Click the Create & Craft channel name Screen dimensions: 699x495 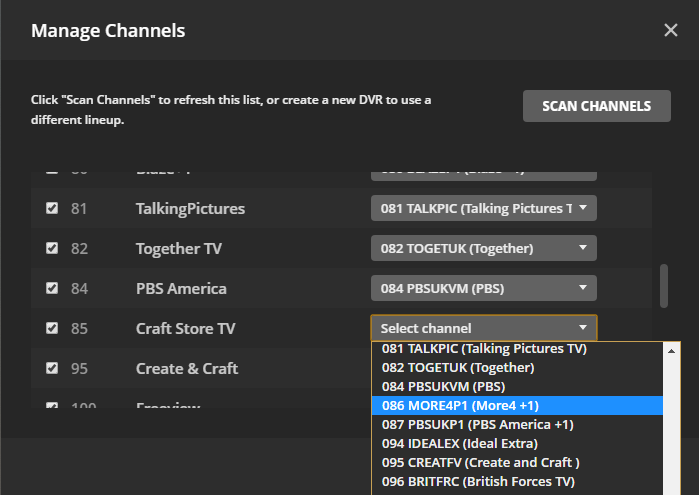[187, 369]
